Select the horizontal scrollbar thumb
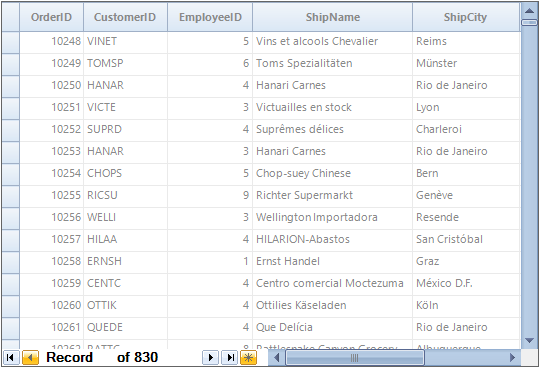This screenshot has width=540, height=368. coord(355,358)
